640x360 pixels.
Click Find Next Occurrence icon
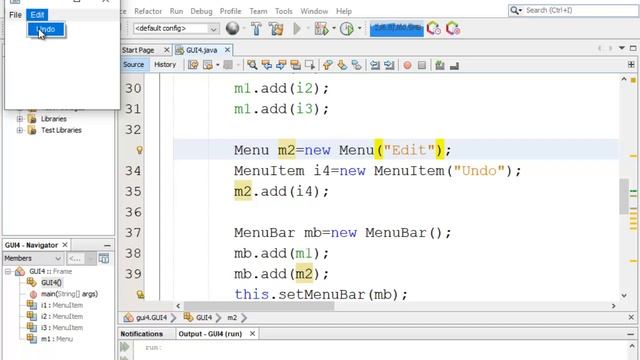pyautogui.click(x=281, y=65)
